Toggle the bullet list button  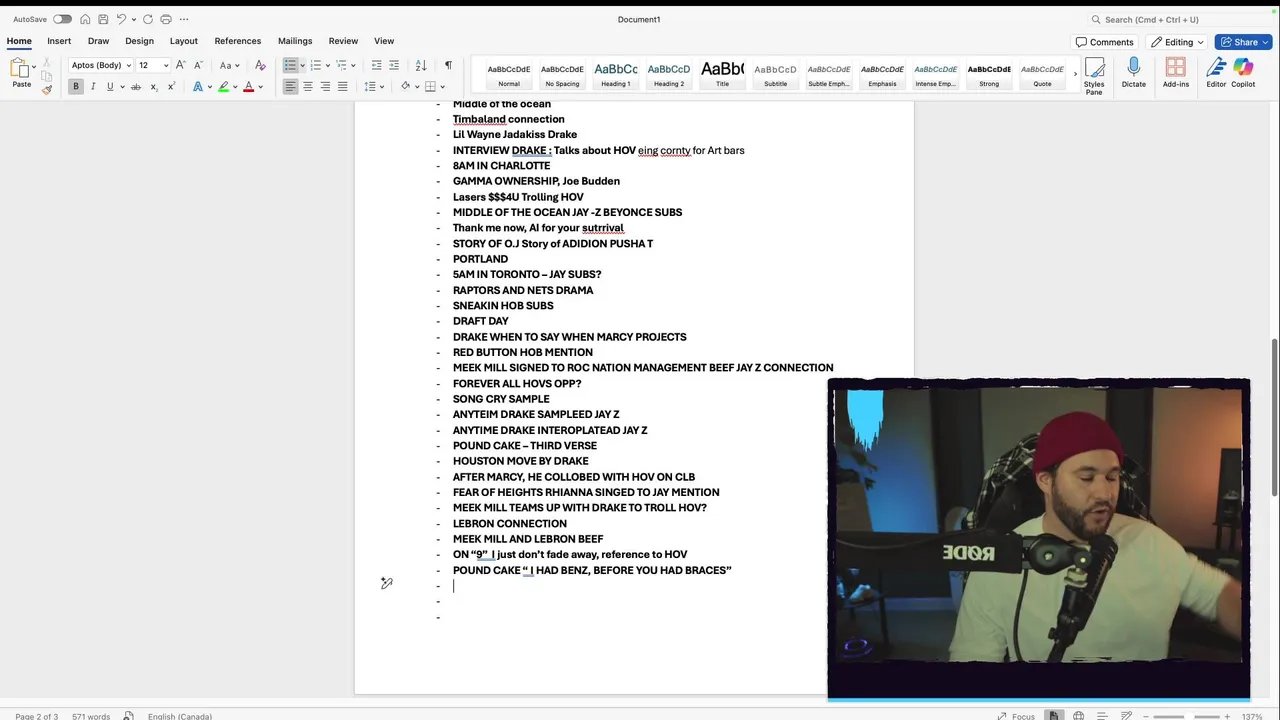(x=290, y=65)
